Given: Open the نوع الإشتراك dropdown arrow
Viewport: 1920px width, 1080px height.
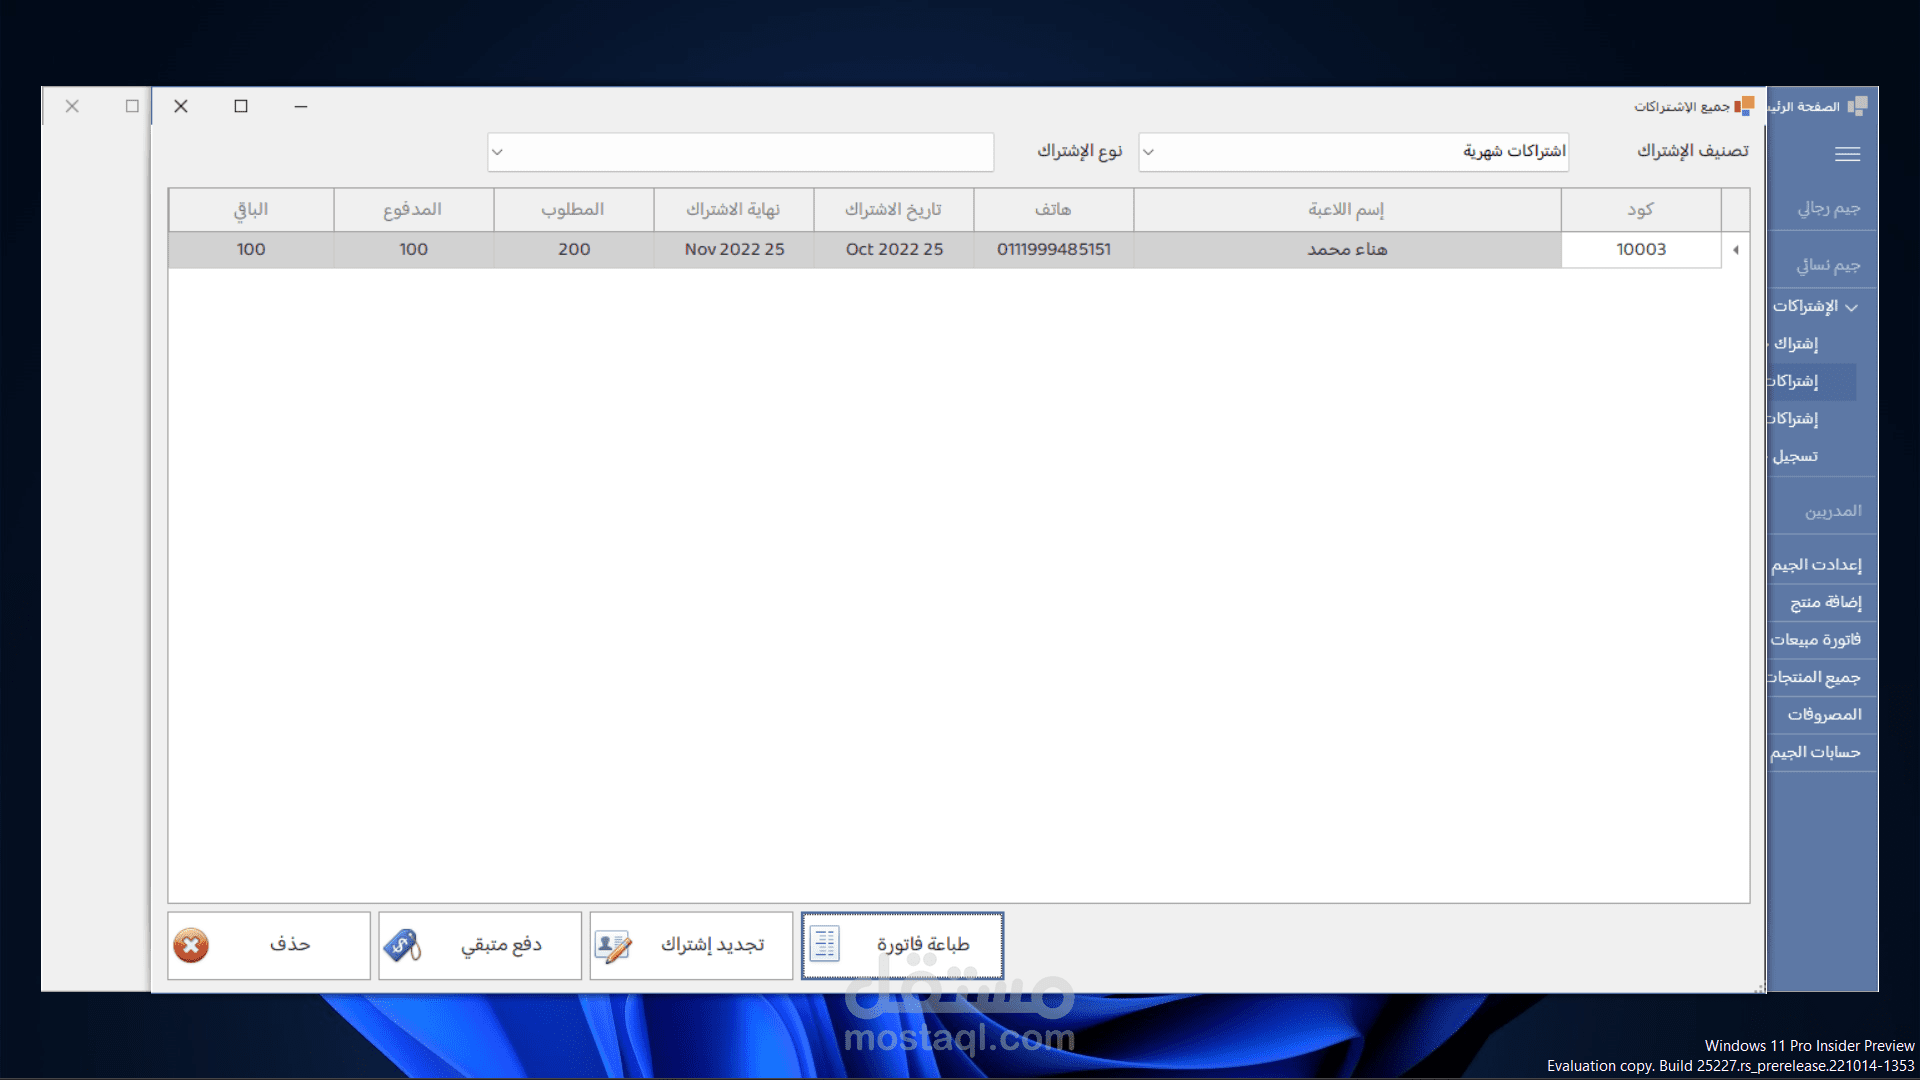Looking at the screenshot, I should click(x=497, y=152).
